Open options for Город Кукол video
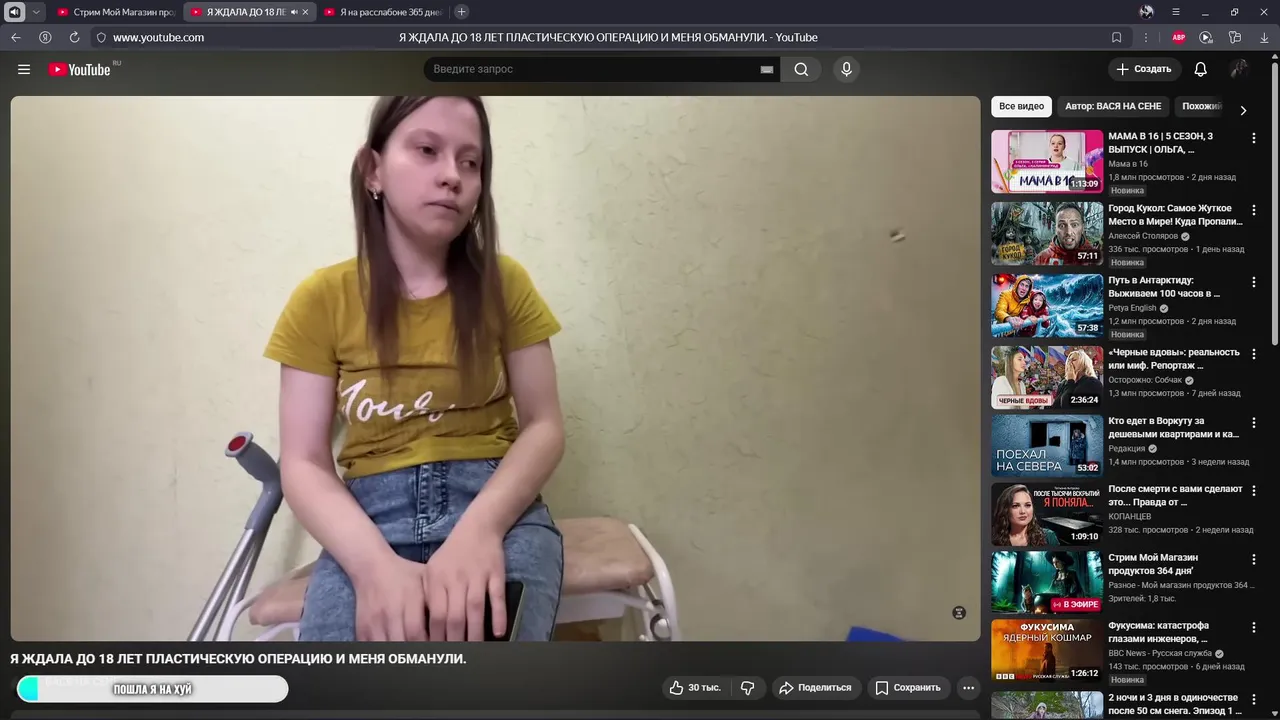Viewport: 1280px width, 720px height. 1253,210
